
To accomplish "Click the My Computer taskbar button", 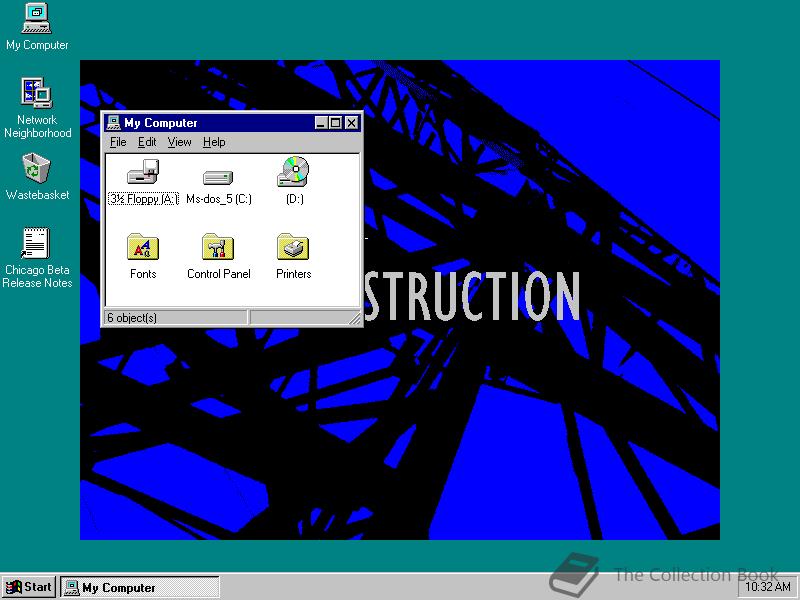I will click(140, 587).
